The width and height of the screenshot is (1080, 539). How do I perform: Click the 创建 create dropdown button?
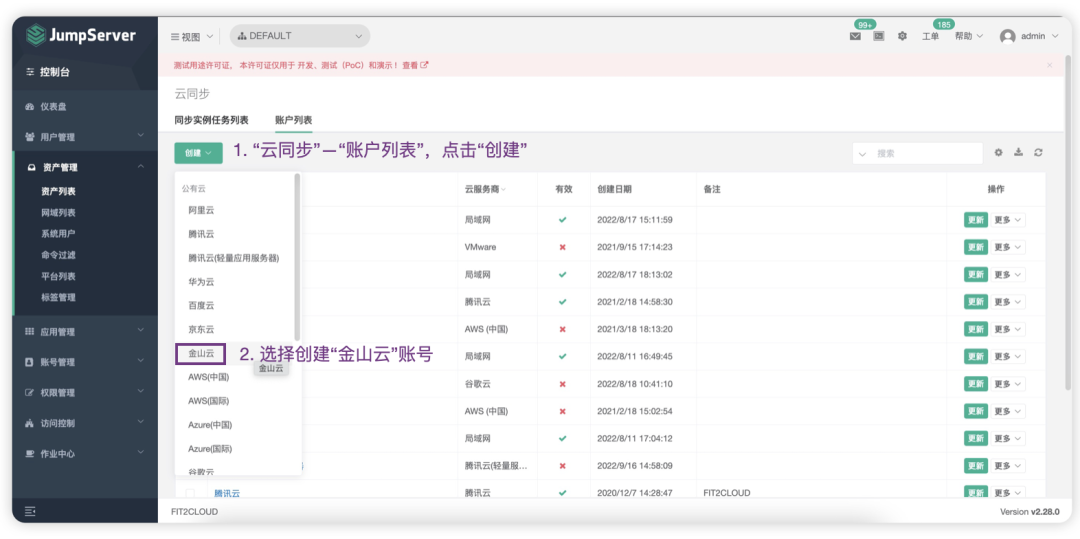click(x=198, y=153)
